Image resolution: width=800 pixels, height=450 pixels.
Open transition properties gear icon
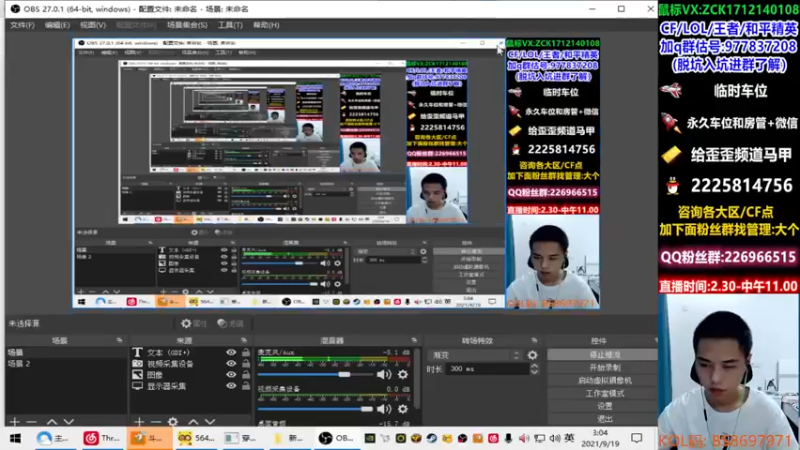(532, 355)
